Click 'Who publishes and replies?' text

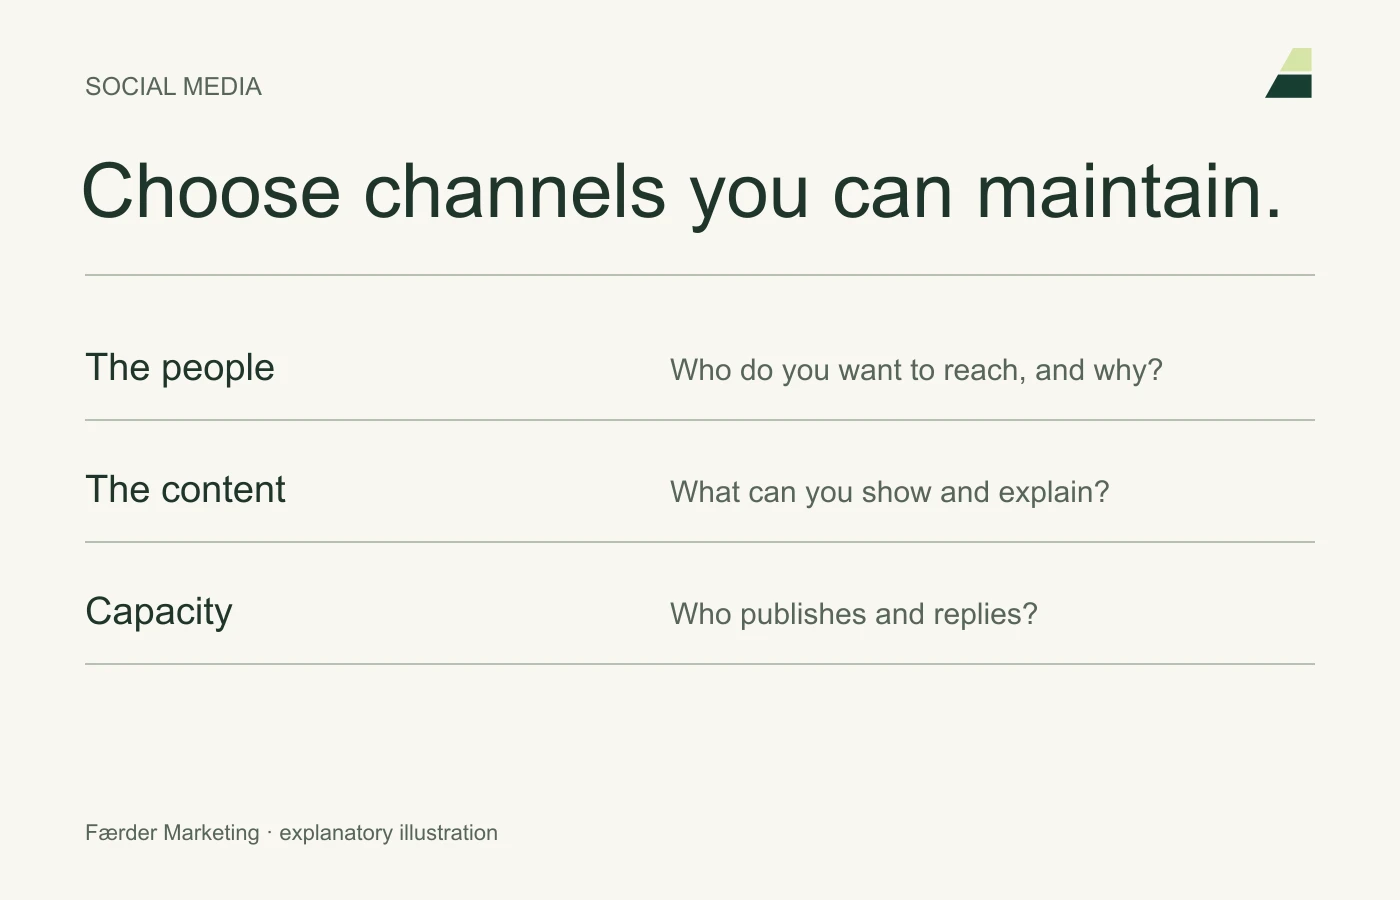point(853,614)
